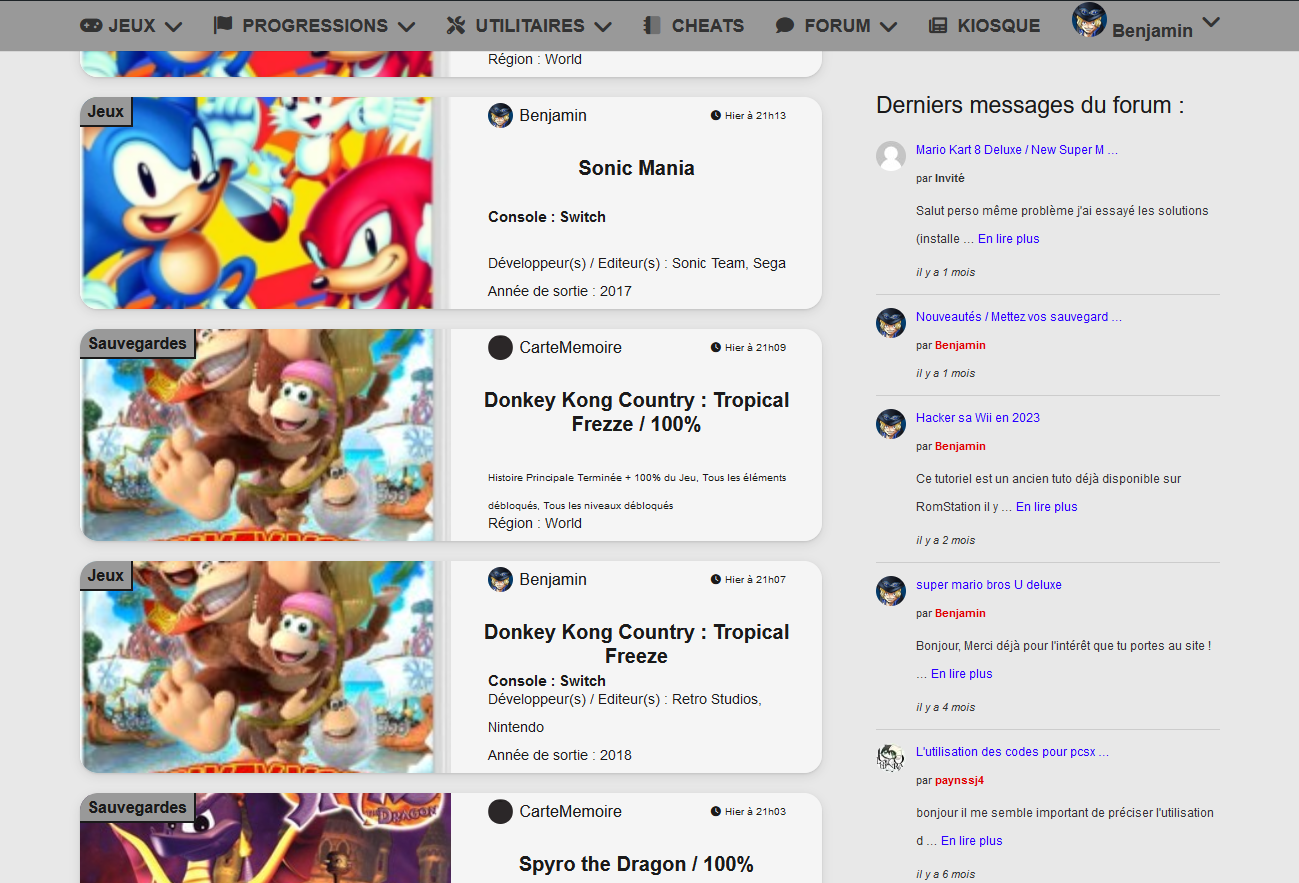Go to the KIOSQUE menu item
The image size is (1299, 883).
point(998,26)
